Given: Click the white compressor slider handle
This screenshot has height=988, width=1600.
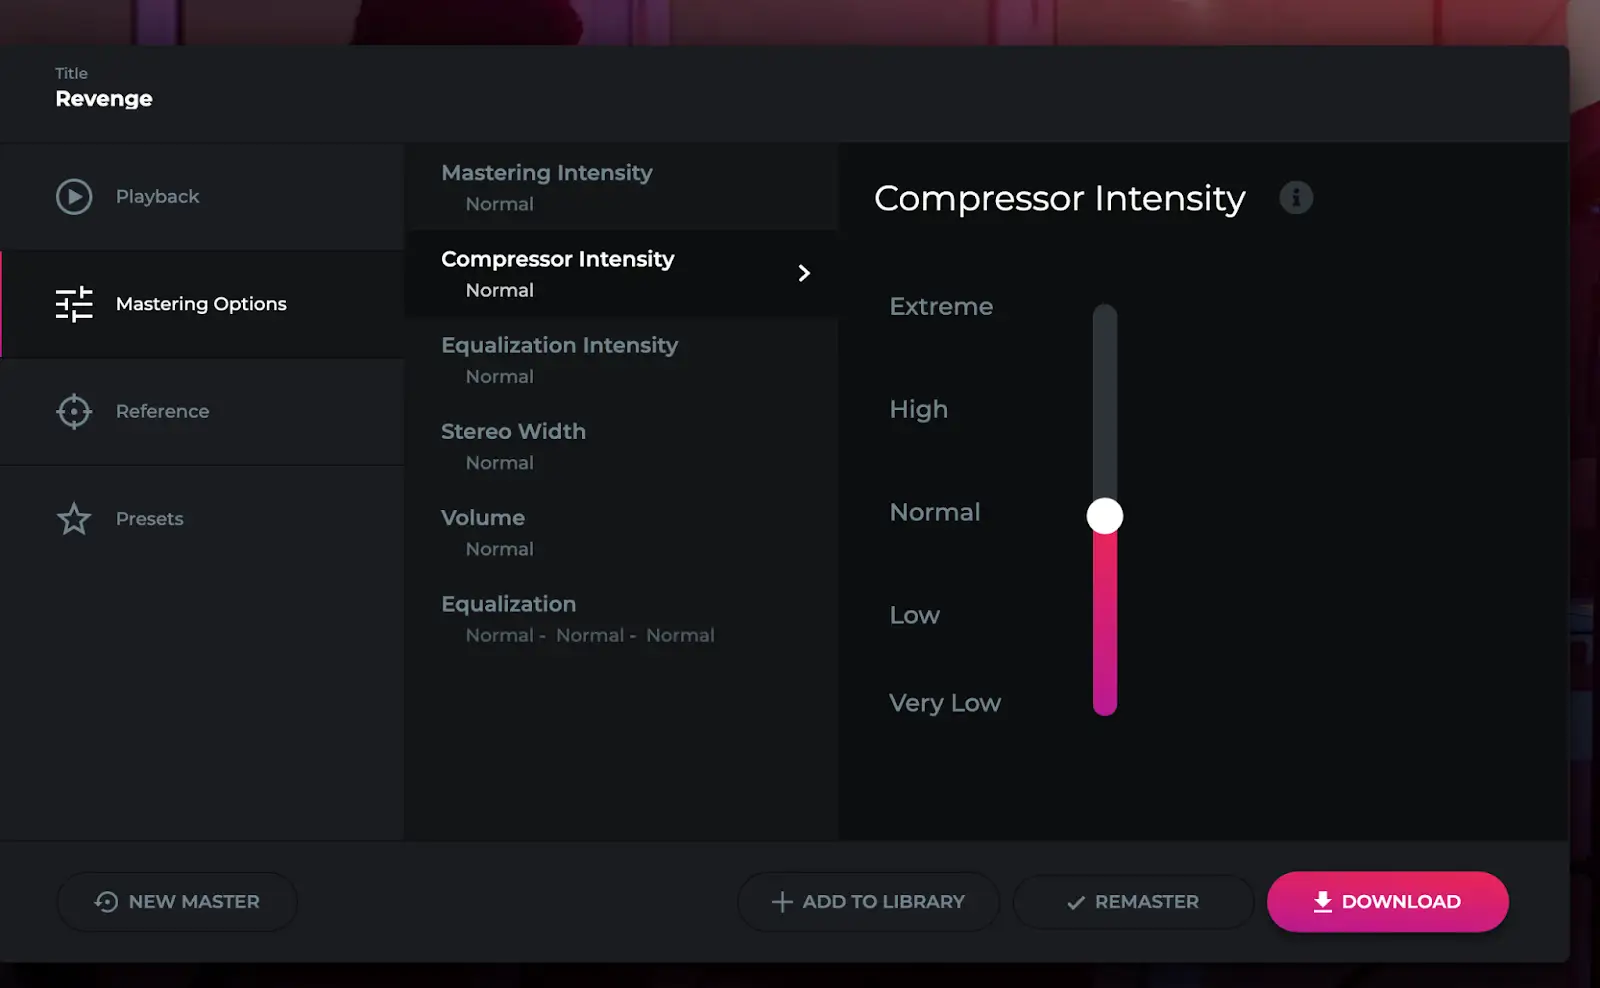Looking at the screenshot, I should (x=1105, y=516).
